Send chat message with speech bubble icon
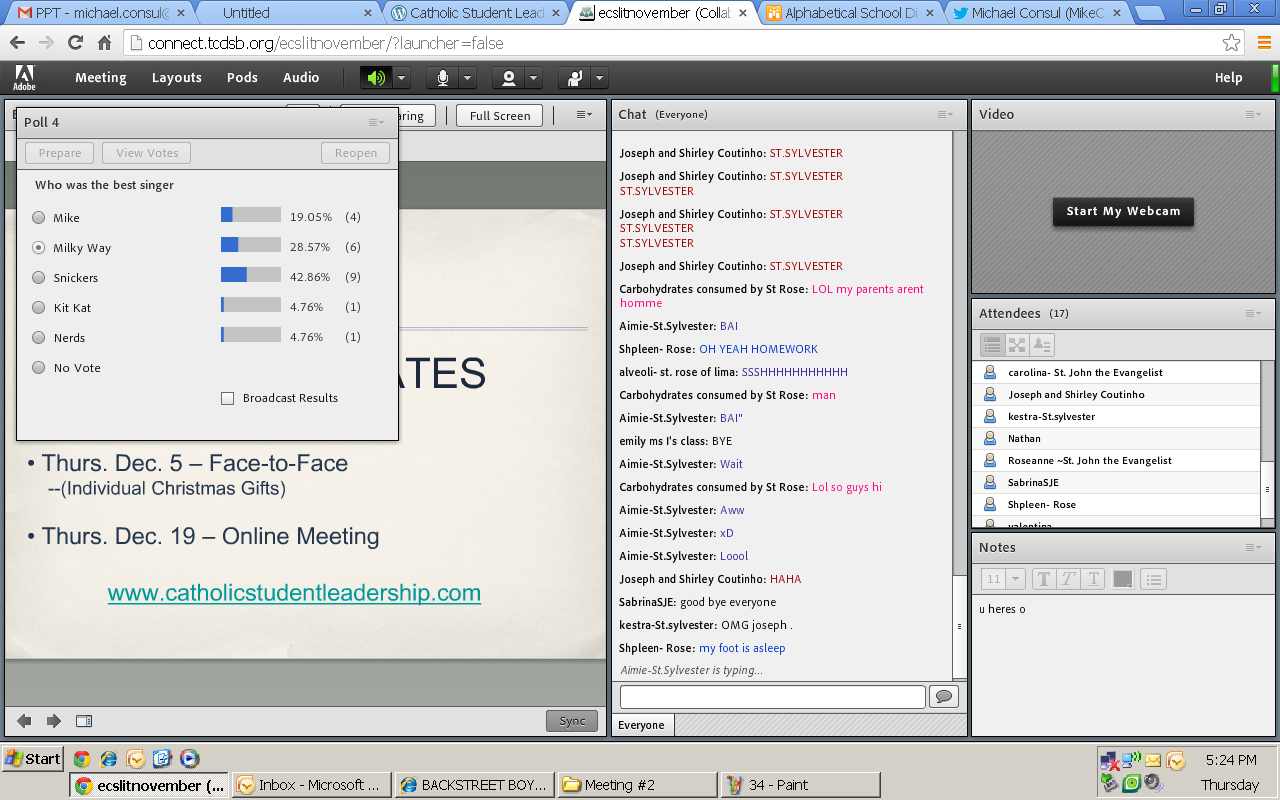 (943, 696)
